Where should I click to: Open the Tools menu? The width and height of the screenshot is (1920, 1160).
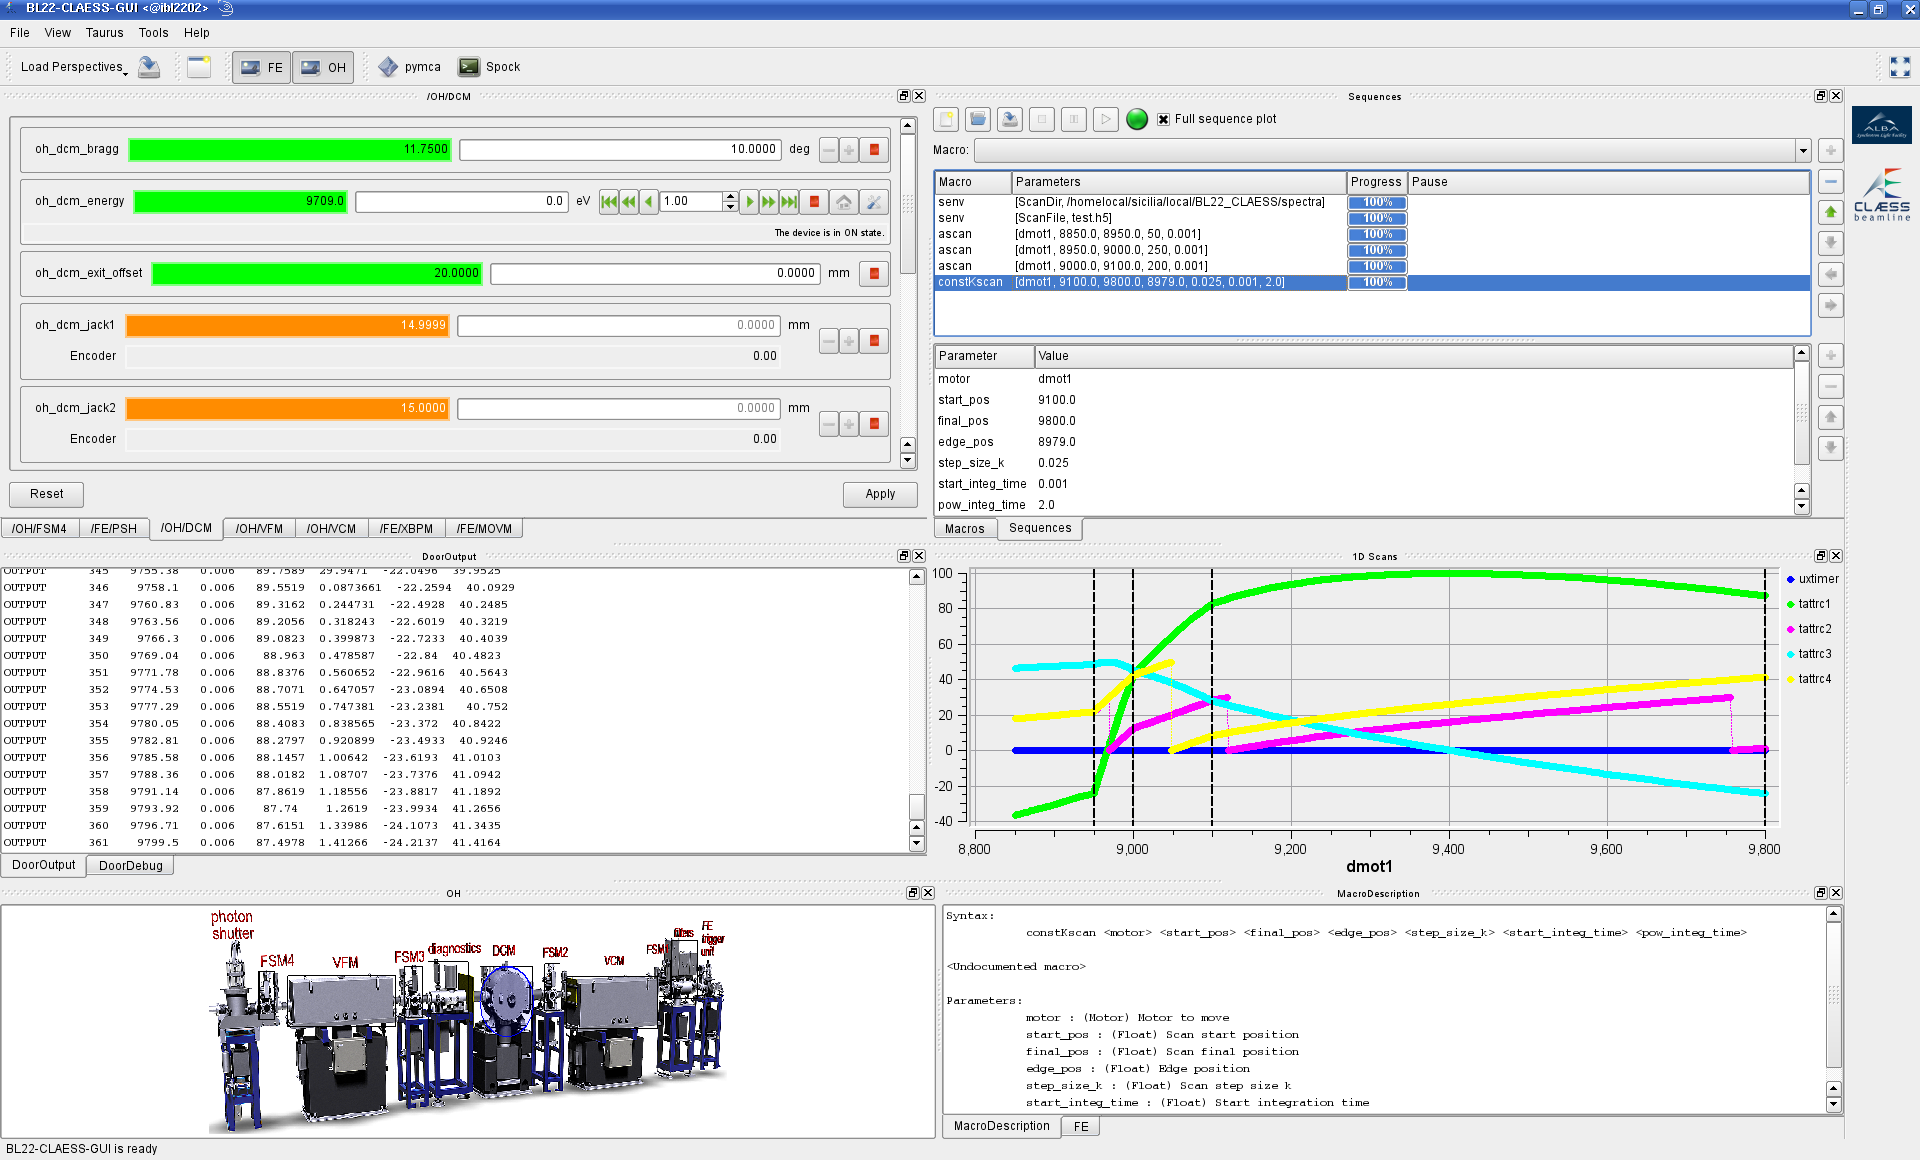pos(153,33)
